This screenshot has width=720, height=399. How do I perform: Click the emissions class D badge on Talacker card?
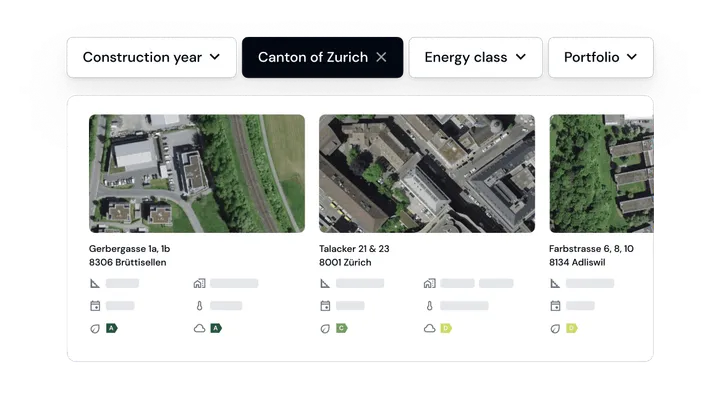click(x=446, y=328)
